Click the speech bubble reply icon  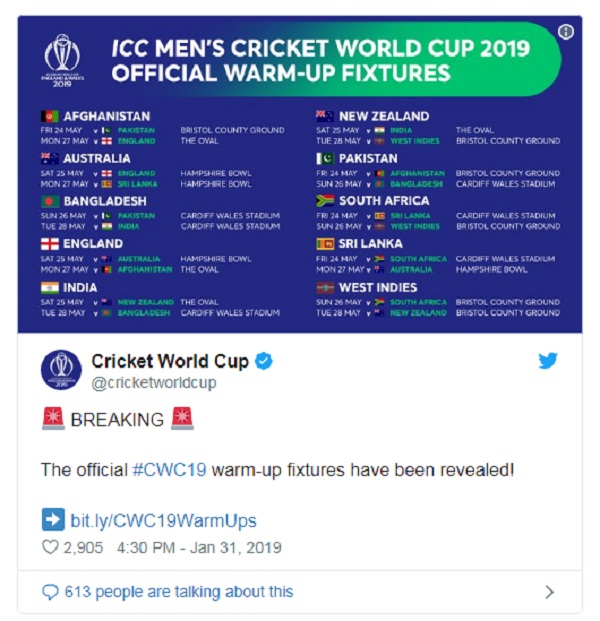tap(50, 592)
